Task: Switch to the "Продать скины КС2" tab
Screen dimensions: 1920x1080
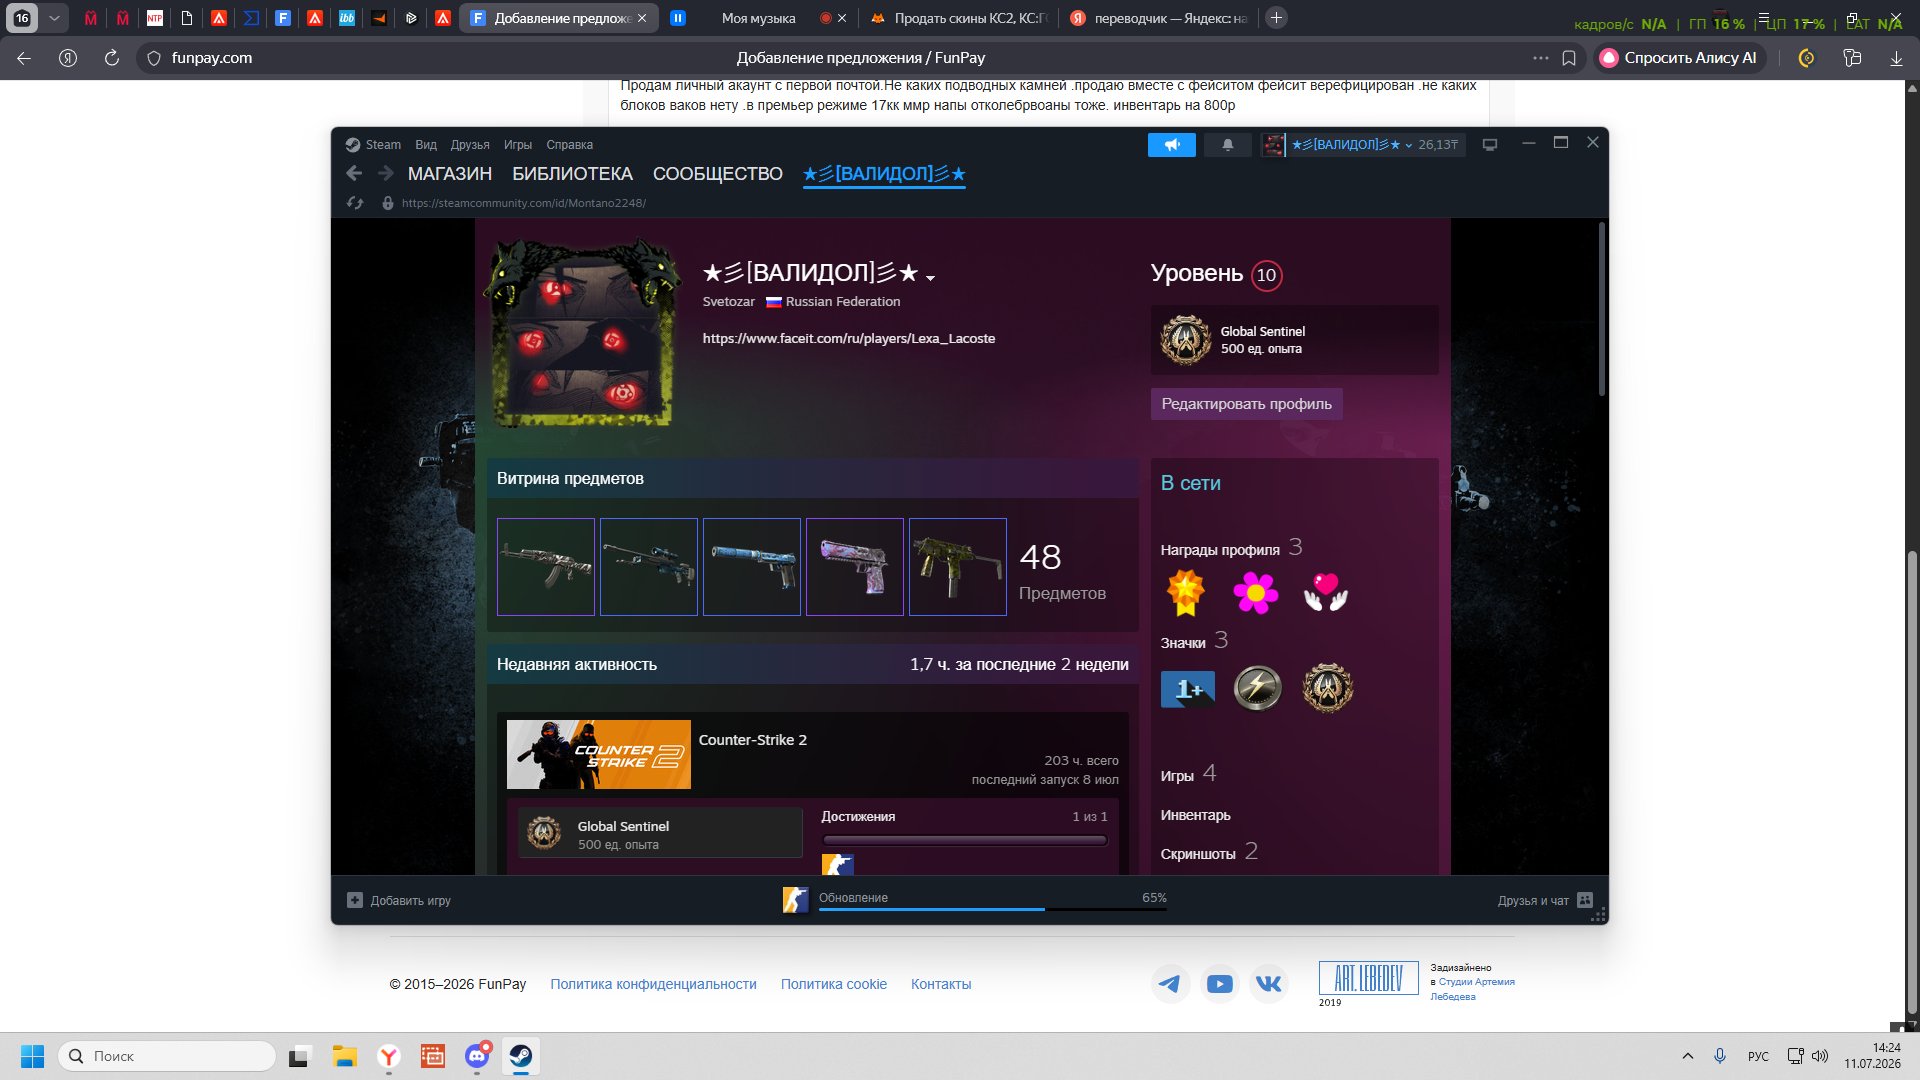Action: click(x=960, y=18)
